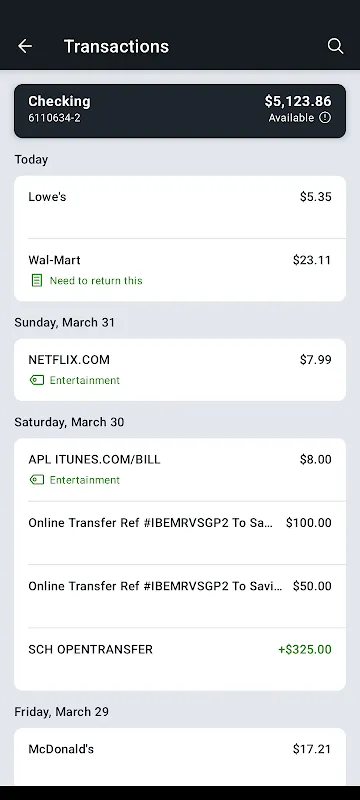360x800 pixels.
Task: Tap Entertainment label under NETFLIX.COM
Action: [x=85, y=380]
